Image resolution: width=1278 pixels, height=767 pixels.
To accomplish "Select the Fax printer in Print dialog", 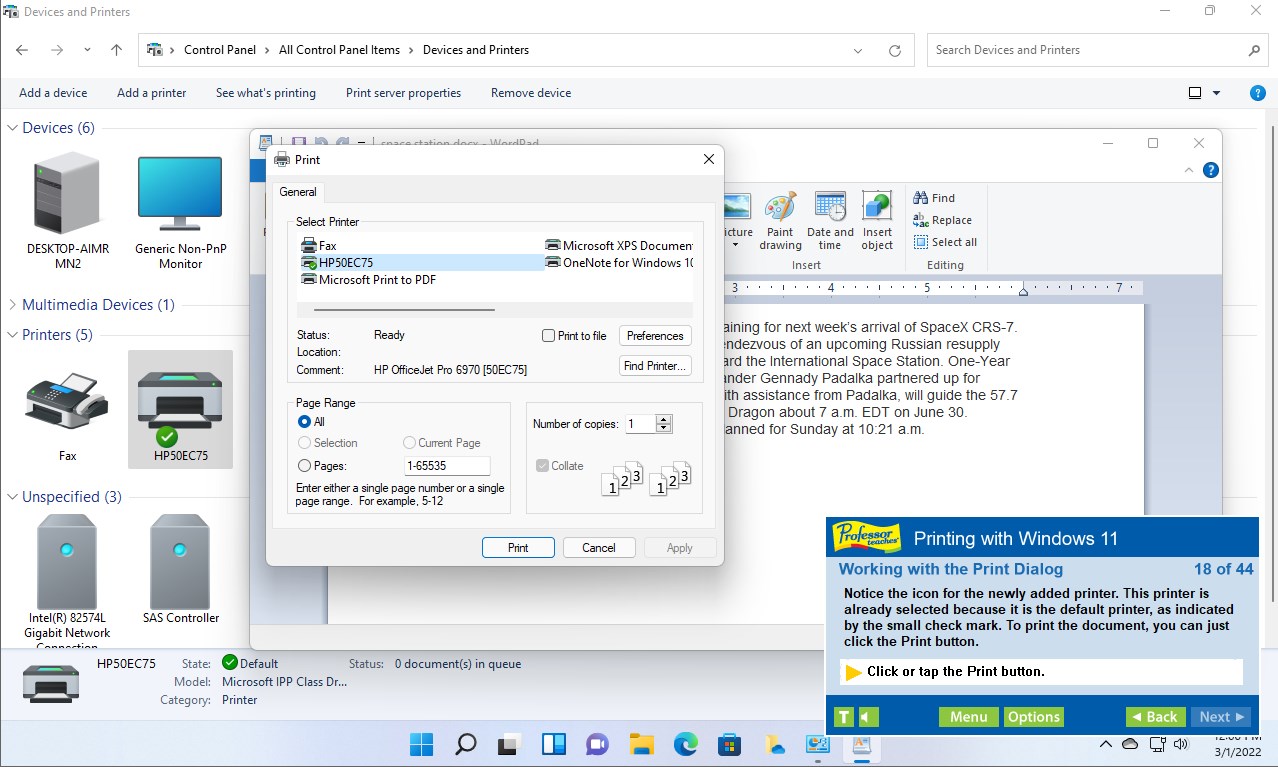I will (319, 245).
